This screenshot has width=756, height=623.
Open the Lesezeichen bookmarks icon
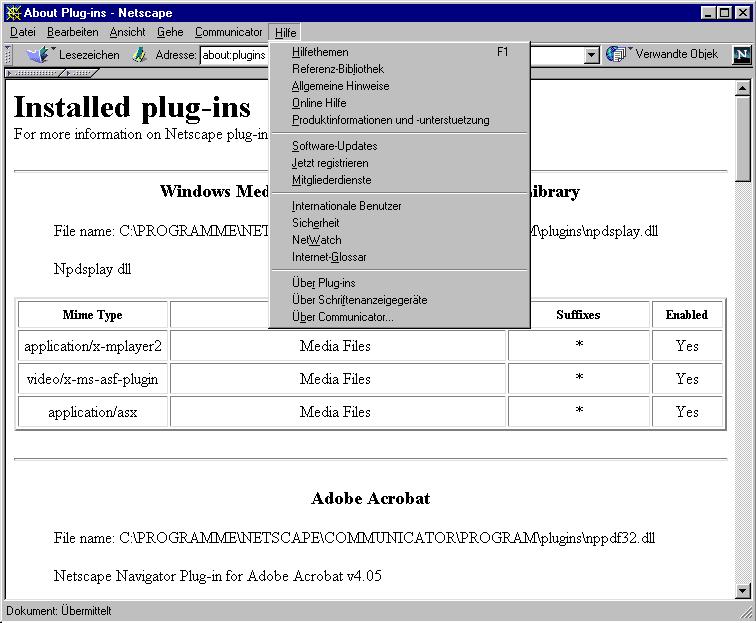click(x=38, y=54)
